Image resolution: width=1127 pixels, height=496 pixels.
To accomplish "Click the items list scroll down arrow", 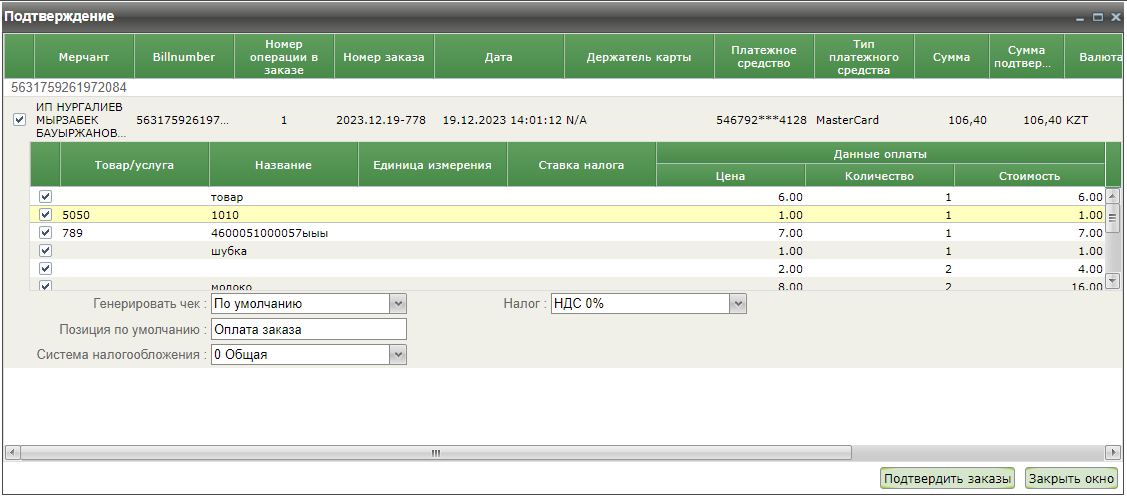I will coord(1113,282).
